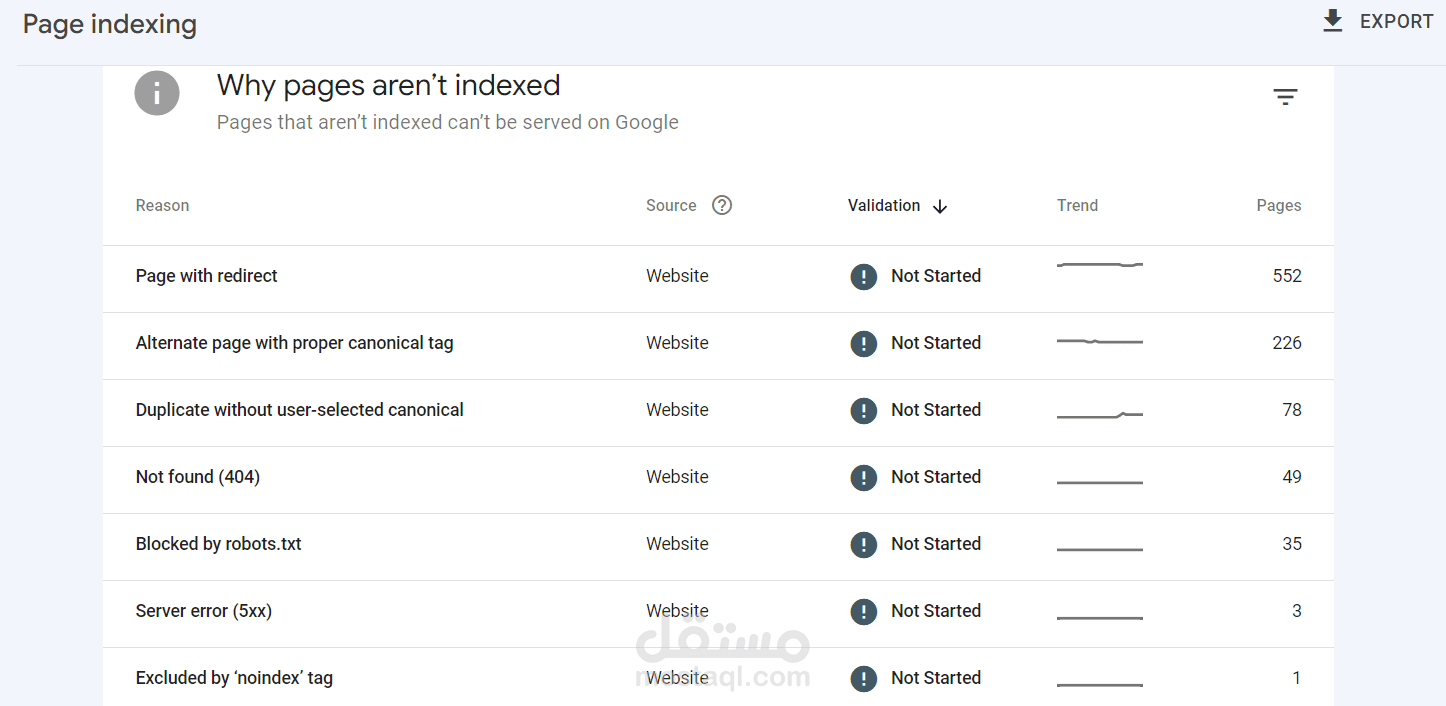The width and height of the screenshot is (1446, 706).
Task: Sort the table by Validation column
Action: [x=884, y=205]
